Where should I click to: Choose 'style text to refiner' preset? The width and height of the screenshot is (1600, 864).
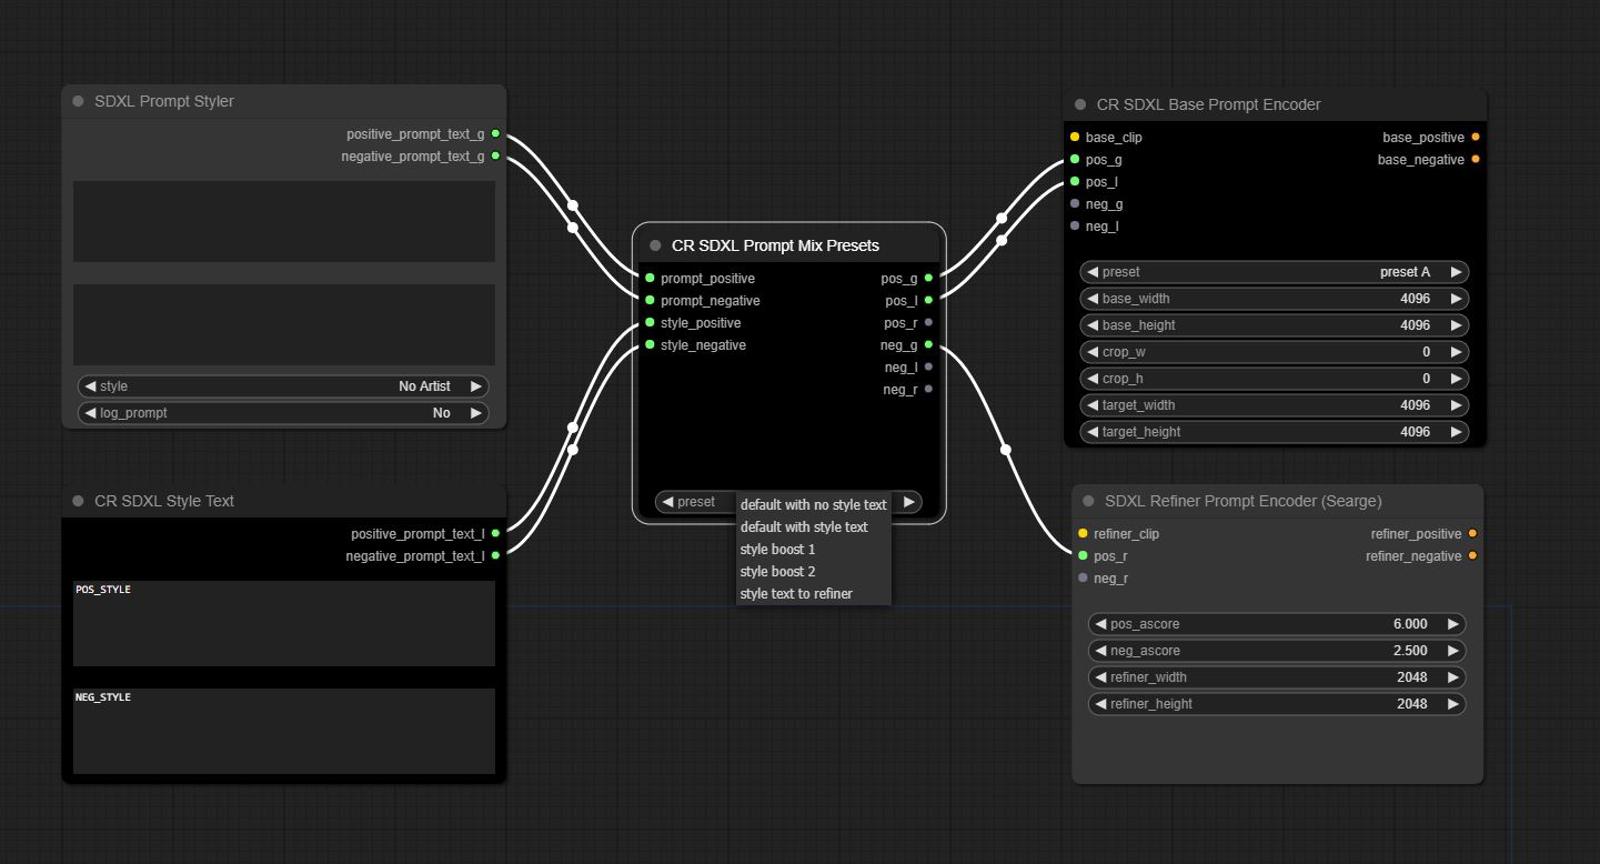coord(813,594)
